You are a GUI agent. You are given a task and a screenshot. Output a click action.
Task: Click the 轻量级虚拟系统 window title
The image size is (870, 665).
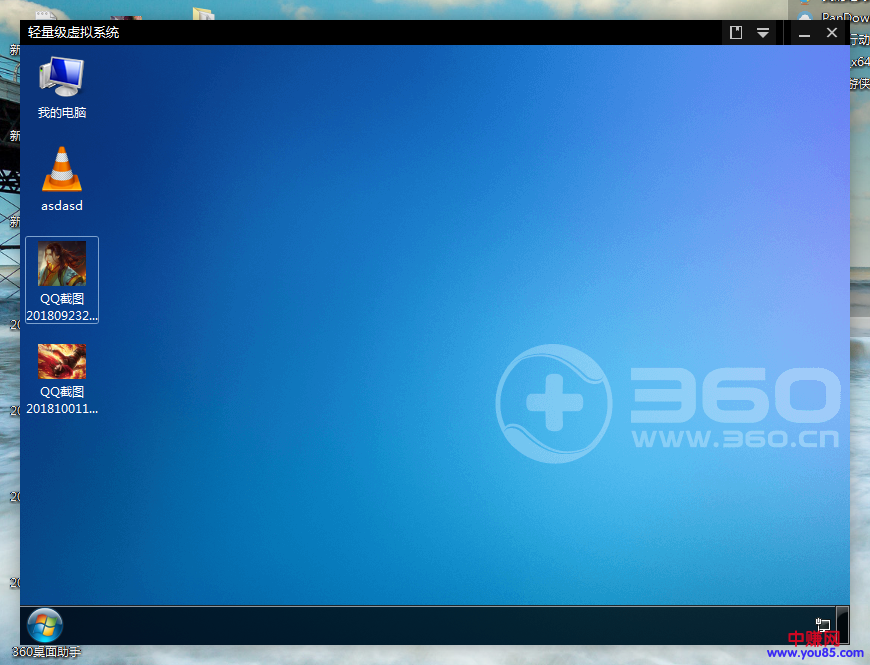(x=73, y=33)
